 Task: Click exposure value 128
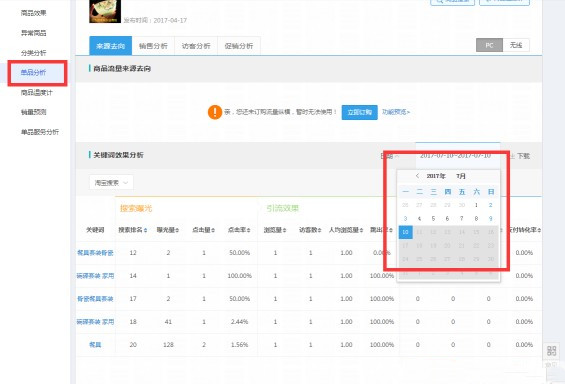tap(168, 345)
